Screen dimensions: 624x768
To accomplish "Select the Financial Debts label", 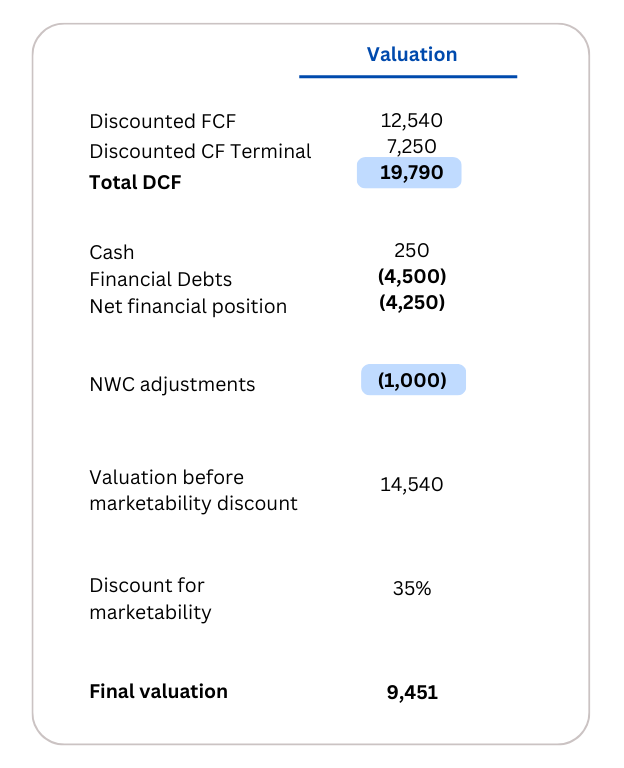I will point(161,279).
